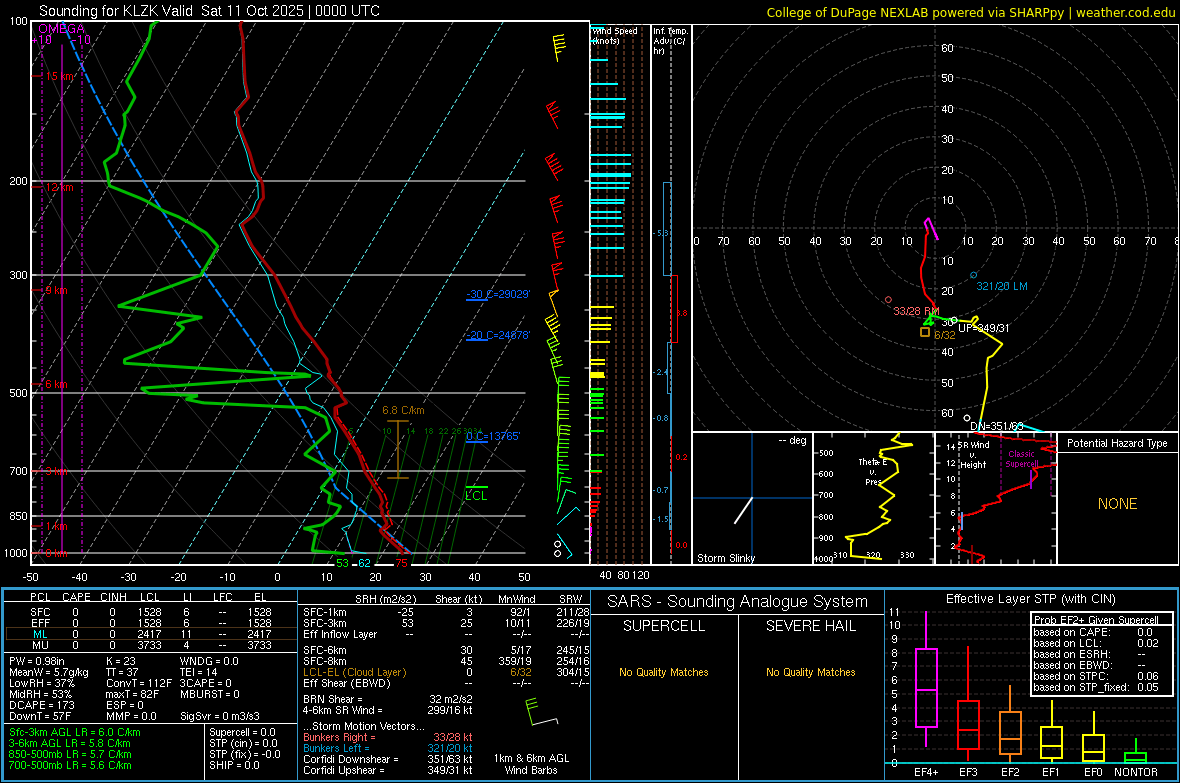Click the 15 km height marker
The height and width of the screenshot is (783, 1180).
click(x=60, y=76)
